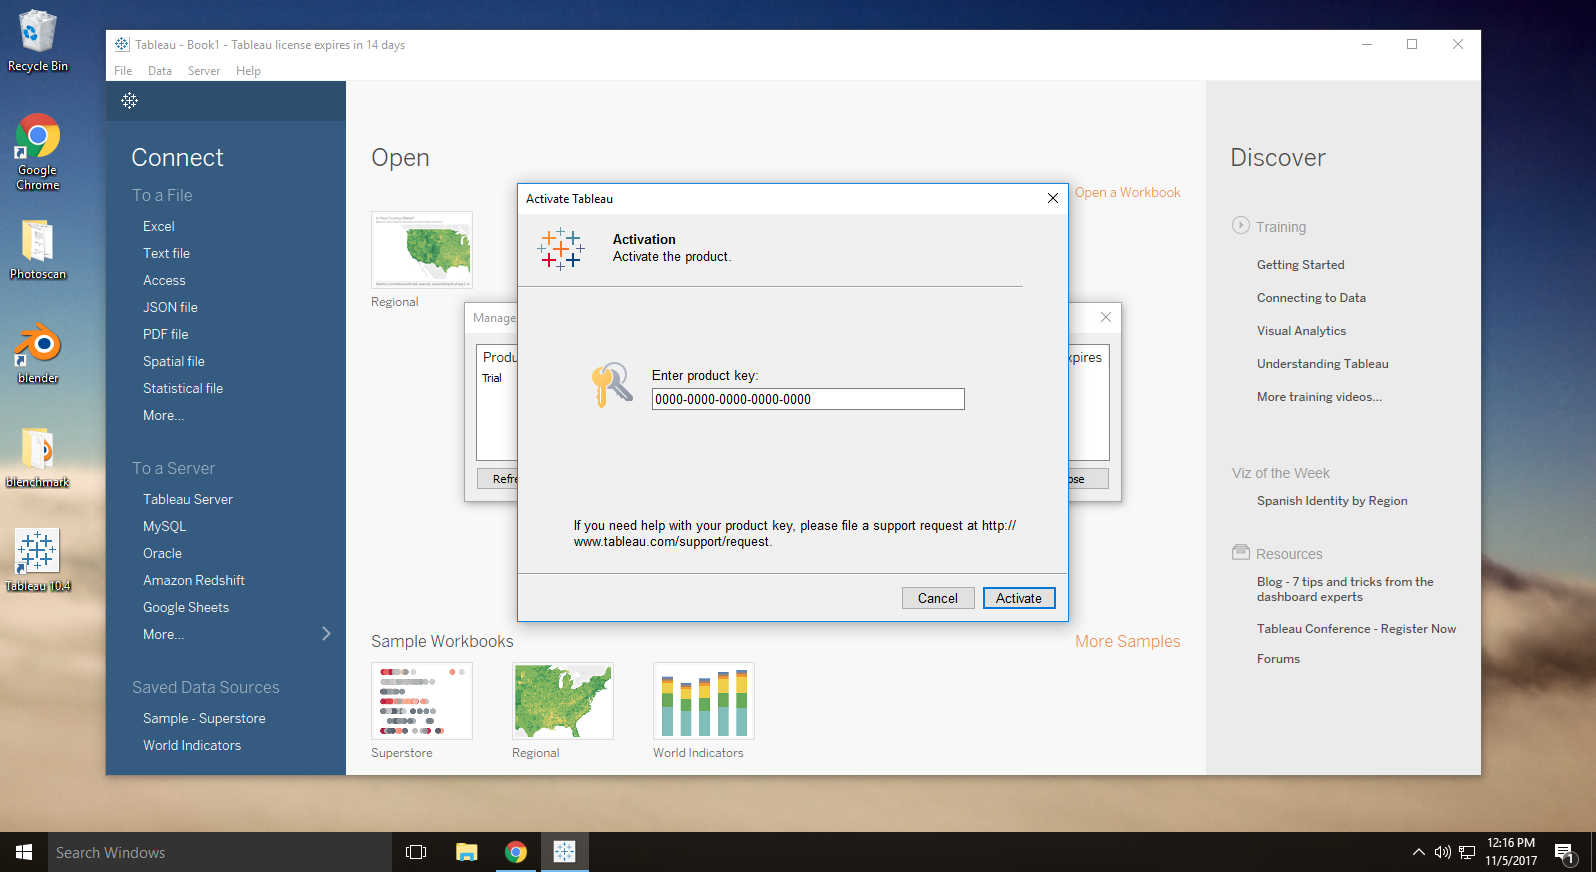Open the Server menu
The width and height of the screenshot is (1596, 872).
click(204, 71)
